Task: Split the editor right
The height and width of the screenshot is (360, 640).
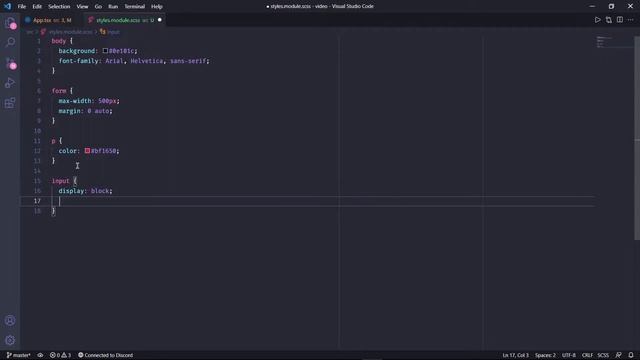Action: pyautogui.click(x=620, y=20)
